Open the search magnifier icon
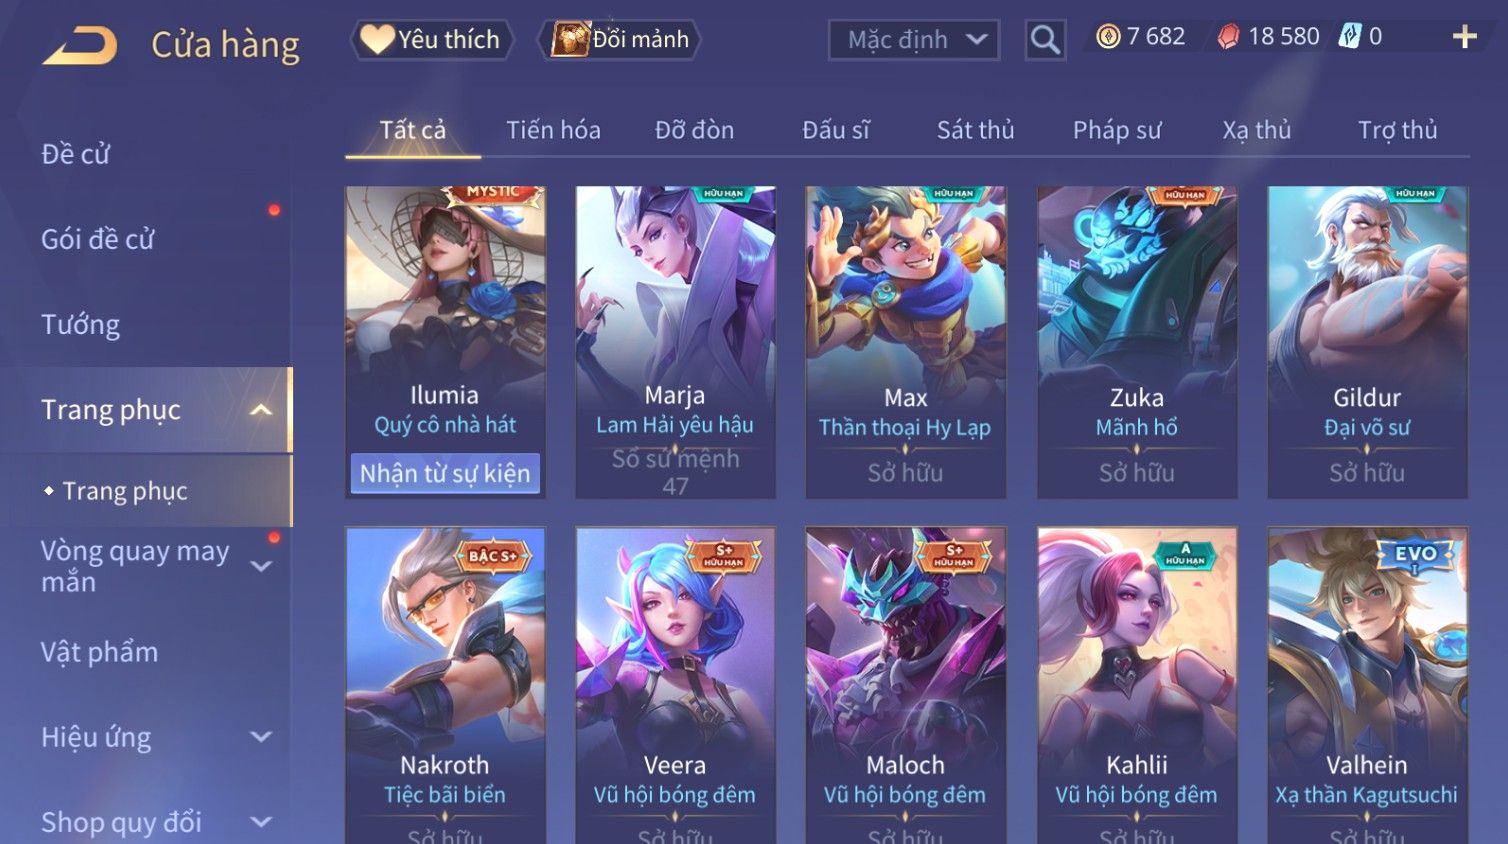Image resolution: width=1508 pixels, height=844 pixels. 1045,40
